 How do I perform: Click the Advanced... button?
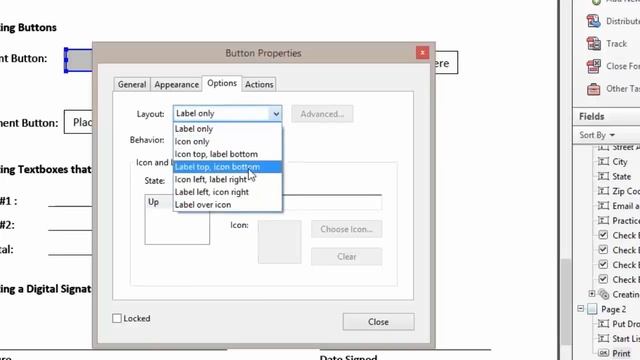[x=322, y=114]
